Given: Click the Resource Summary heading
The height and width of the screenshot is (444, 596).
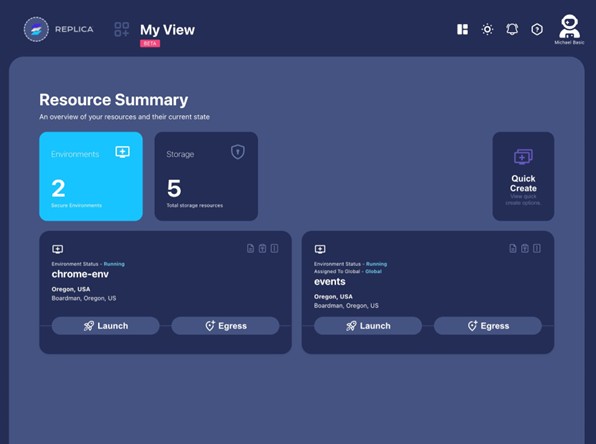Looking at the screenshot, I should (114, 100).
